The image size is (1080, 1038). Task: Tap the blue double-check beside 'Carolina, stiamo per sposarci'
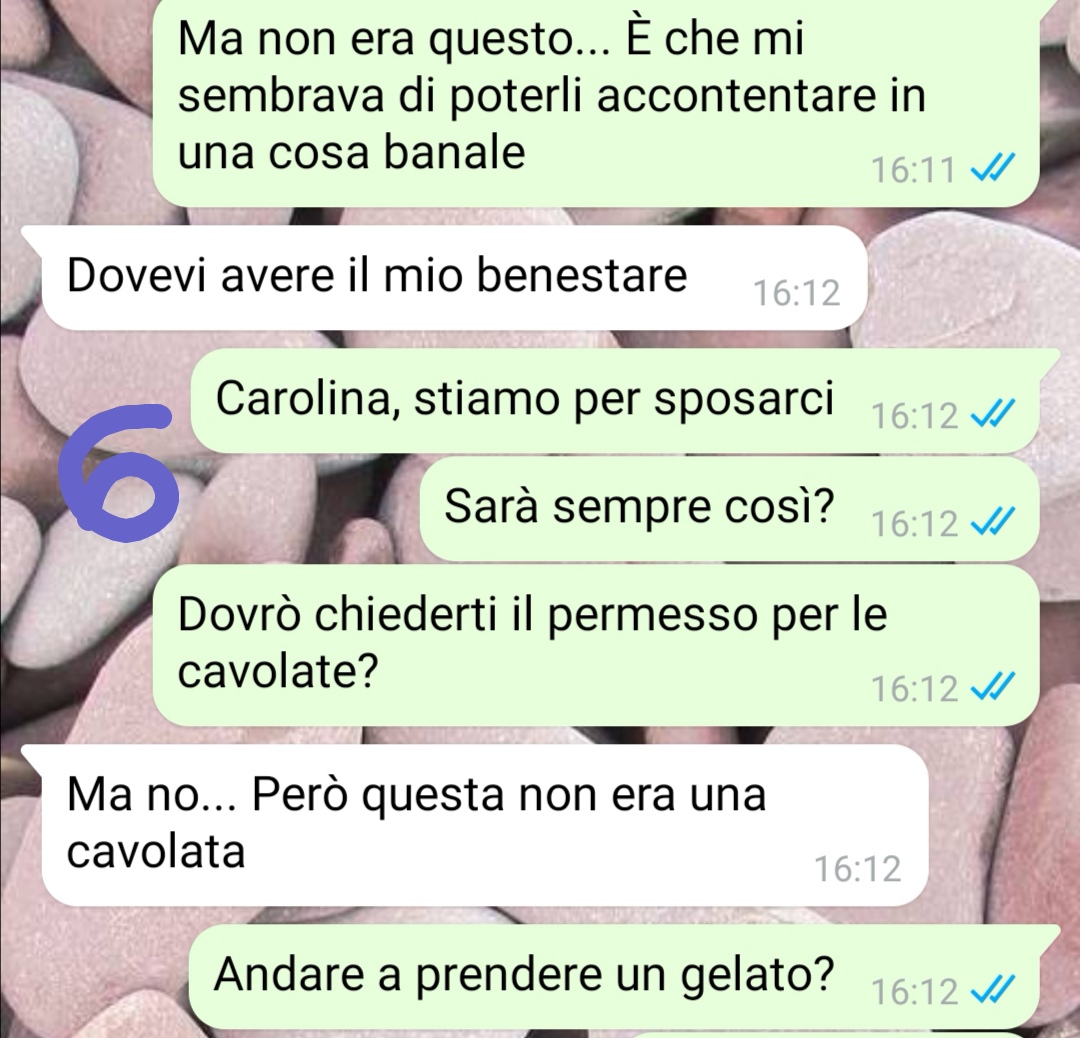coord(992,414)
